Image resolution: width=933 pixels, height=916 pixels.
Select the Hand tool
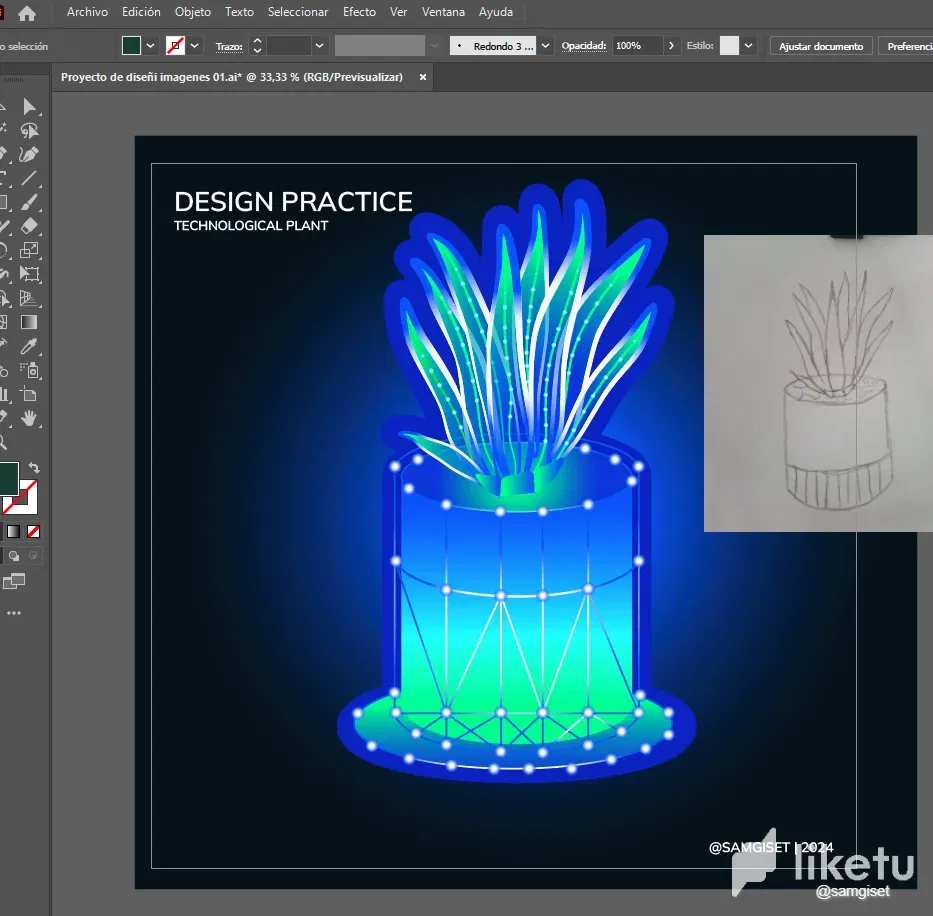(x=29, y=418)
